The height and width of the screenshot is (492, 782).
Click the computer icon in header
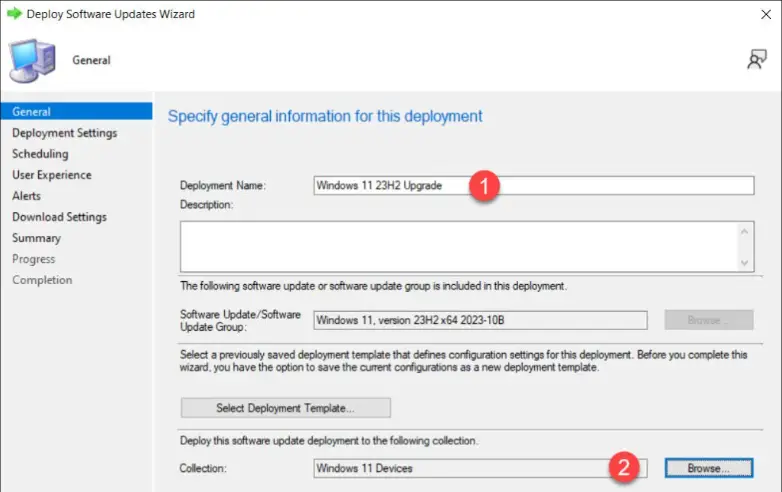[x=32, y=60]
